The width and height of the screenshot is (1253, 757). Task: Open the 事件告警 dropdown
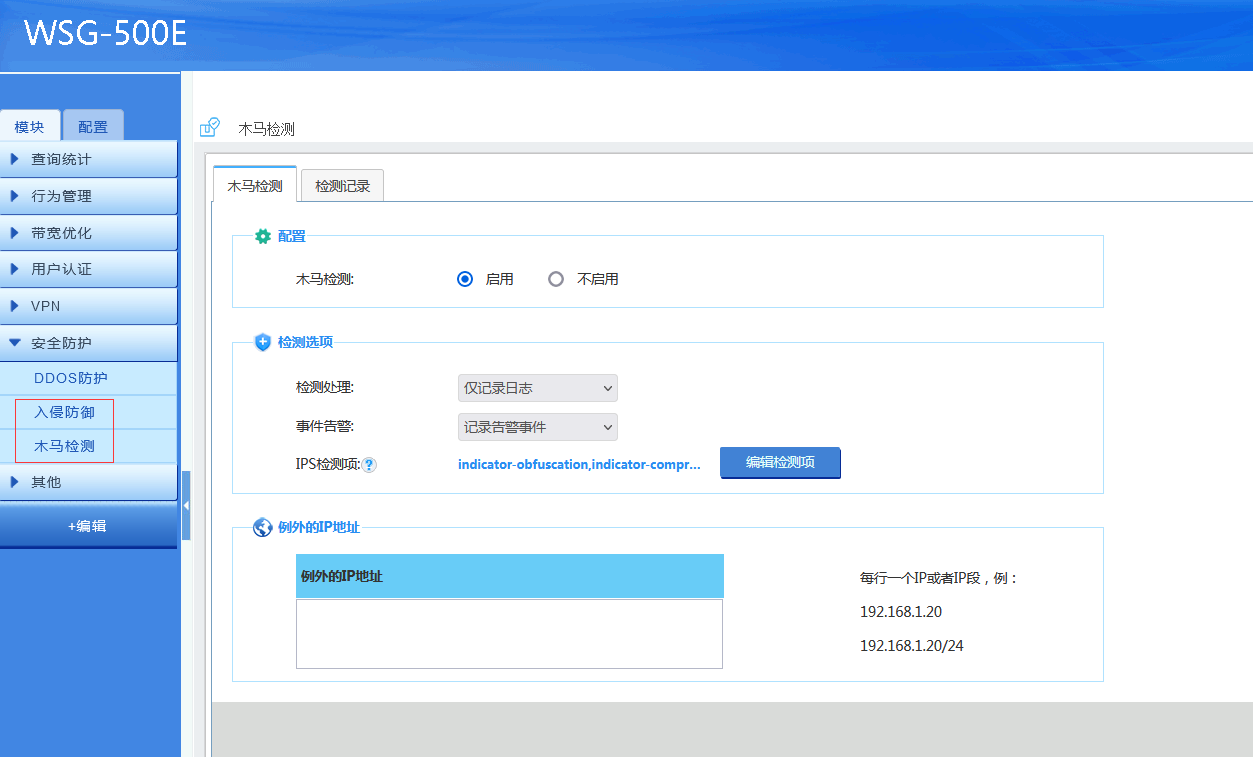pos(537,428)
